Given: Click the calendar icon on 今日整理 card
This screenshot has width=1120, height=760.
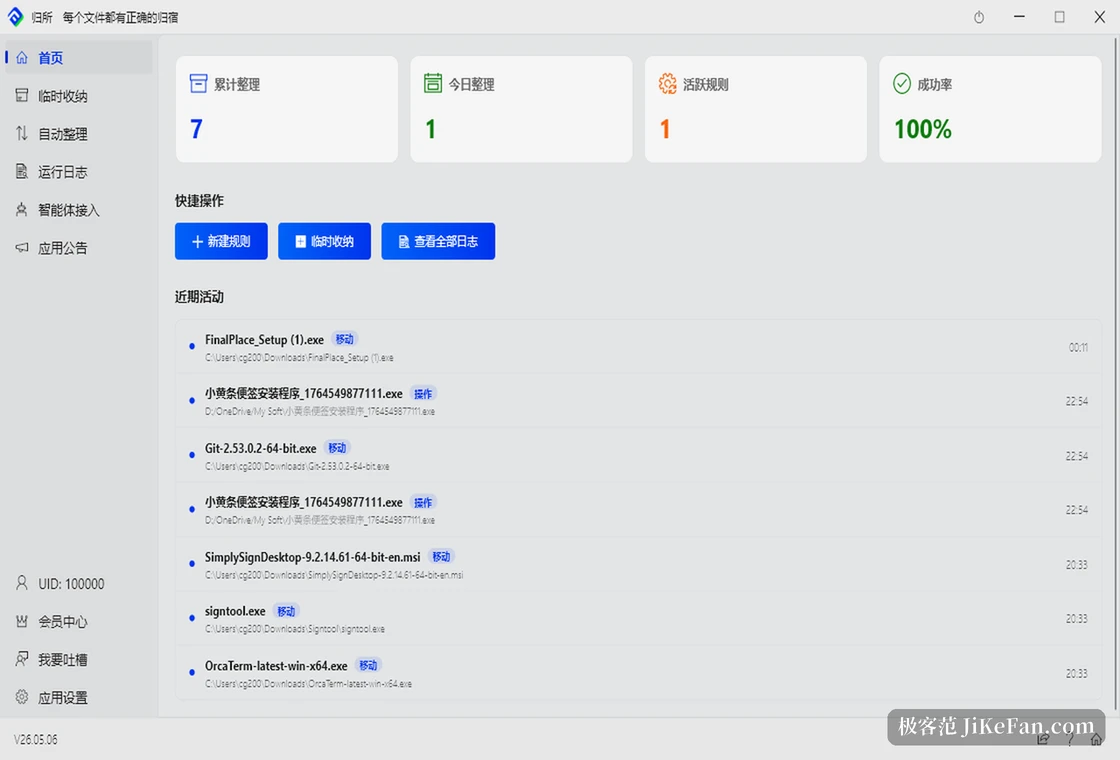Looking at the screenshot, I should point(433,83).
